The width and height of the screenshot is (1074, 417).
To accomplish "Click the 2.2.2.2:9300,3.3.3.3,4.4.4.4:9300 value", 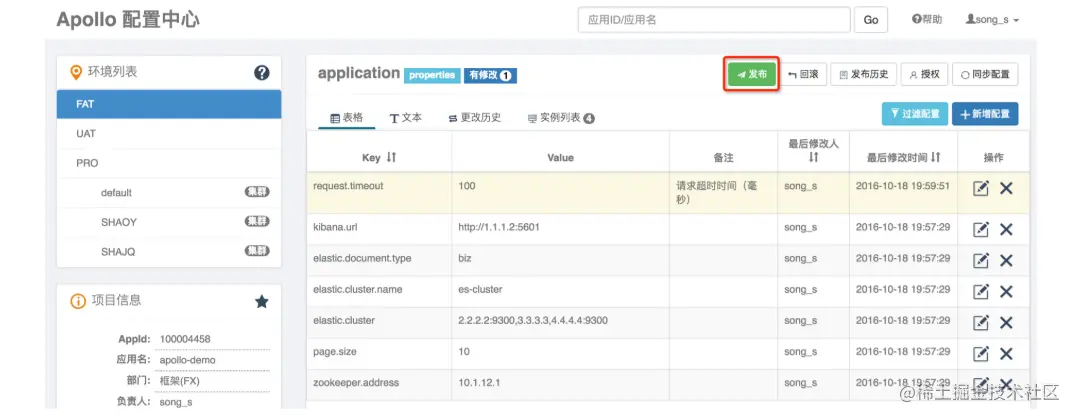I will [x=533, y=320].
